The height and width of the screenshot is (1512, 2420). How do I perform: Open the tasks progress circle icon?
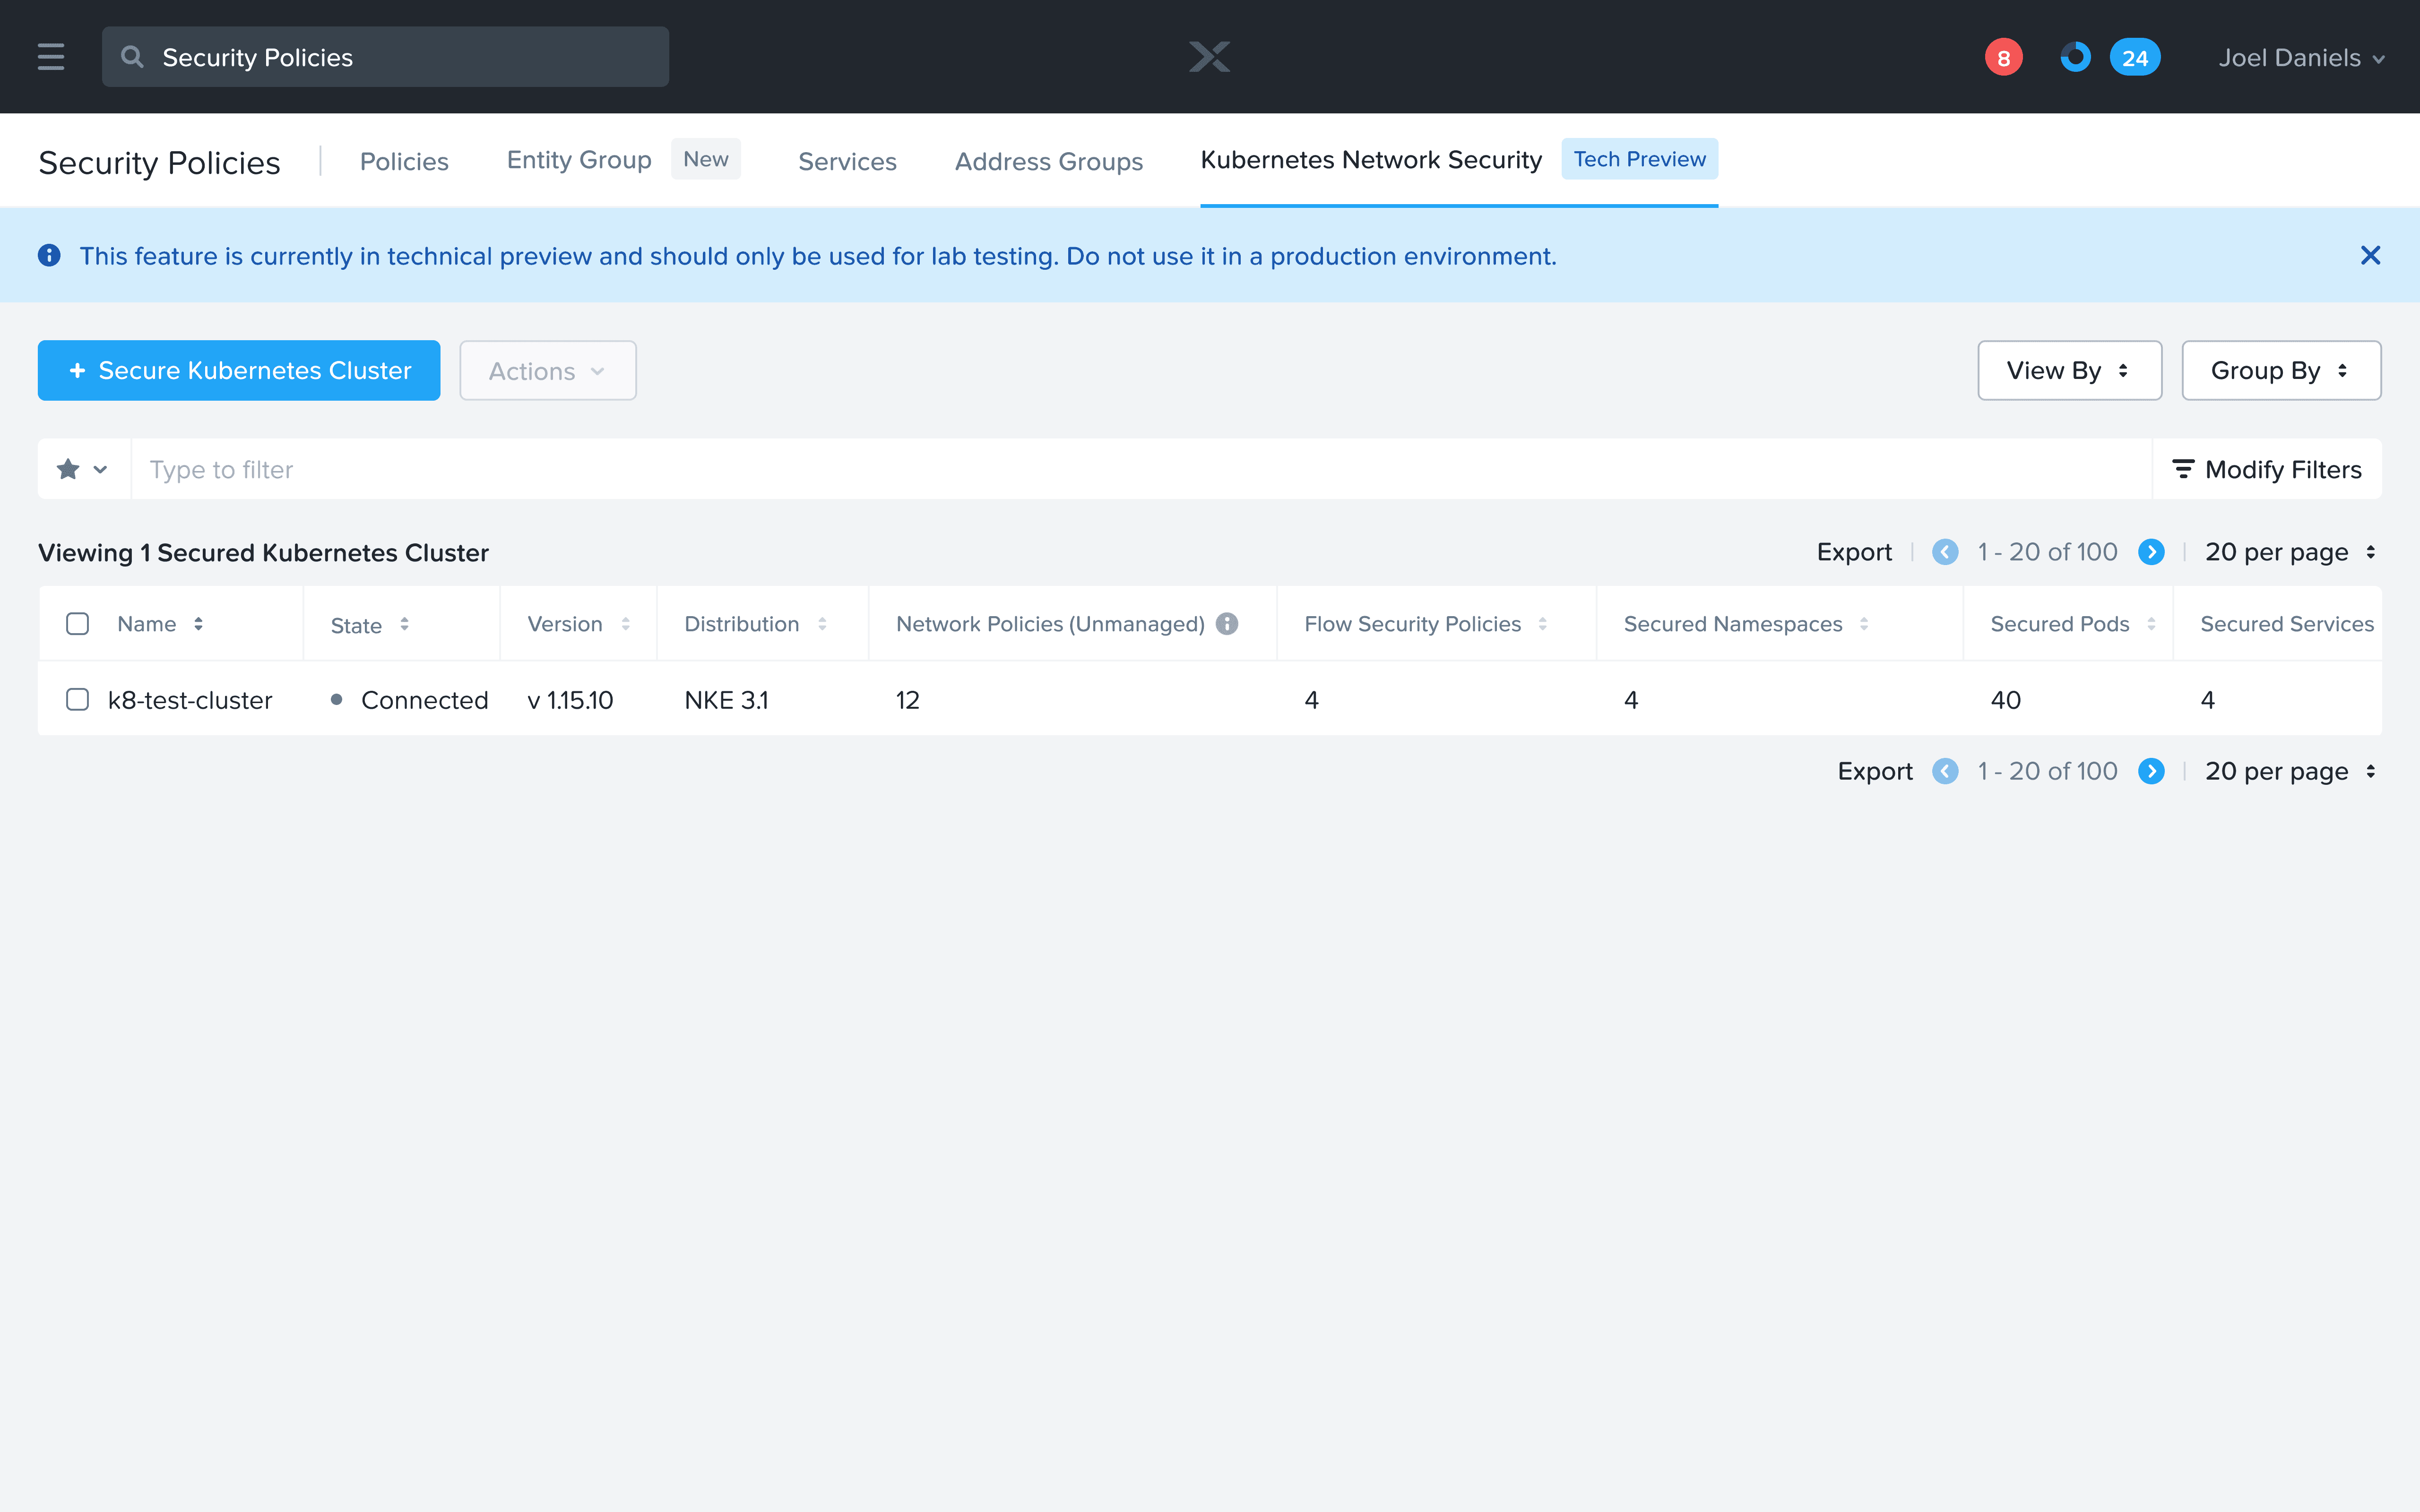tap(2075, 58)
